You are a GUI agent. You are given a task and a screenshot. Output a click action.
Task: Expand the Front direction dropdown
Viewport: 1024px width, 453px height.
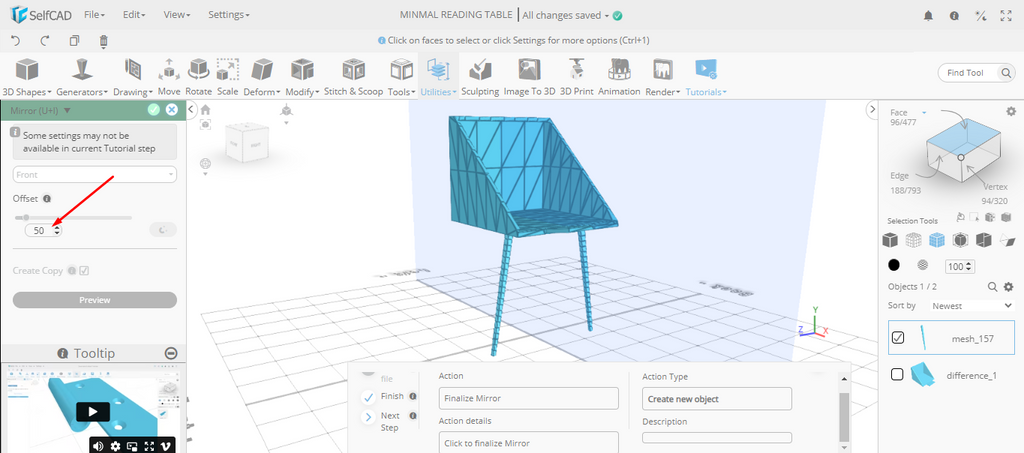[95, 174]
